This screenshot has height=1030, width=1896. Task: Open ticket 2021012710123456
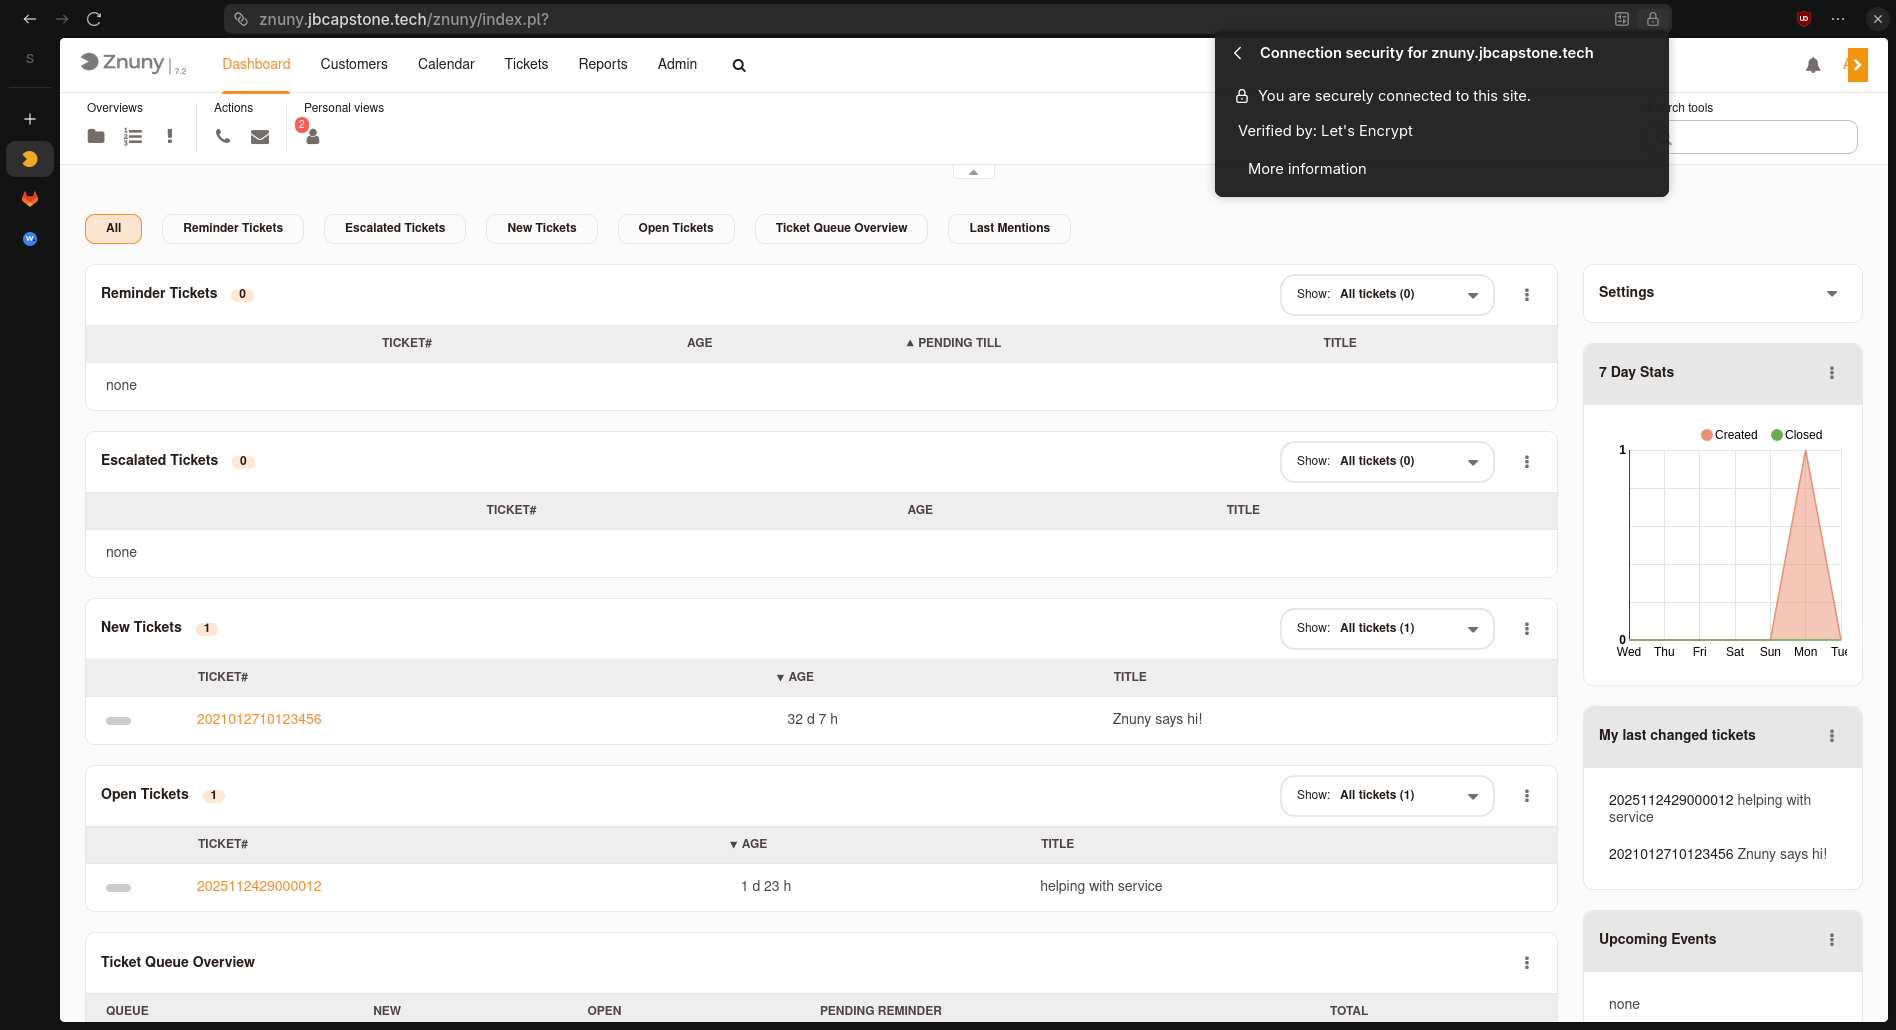[258, 719]
